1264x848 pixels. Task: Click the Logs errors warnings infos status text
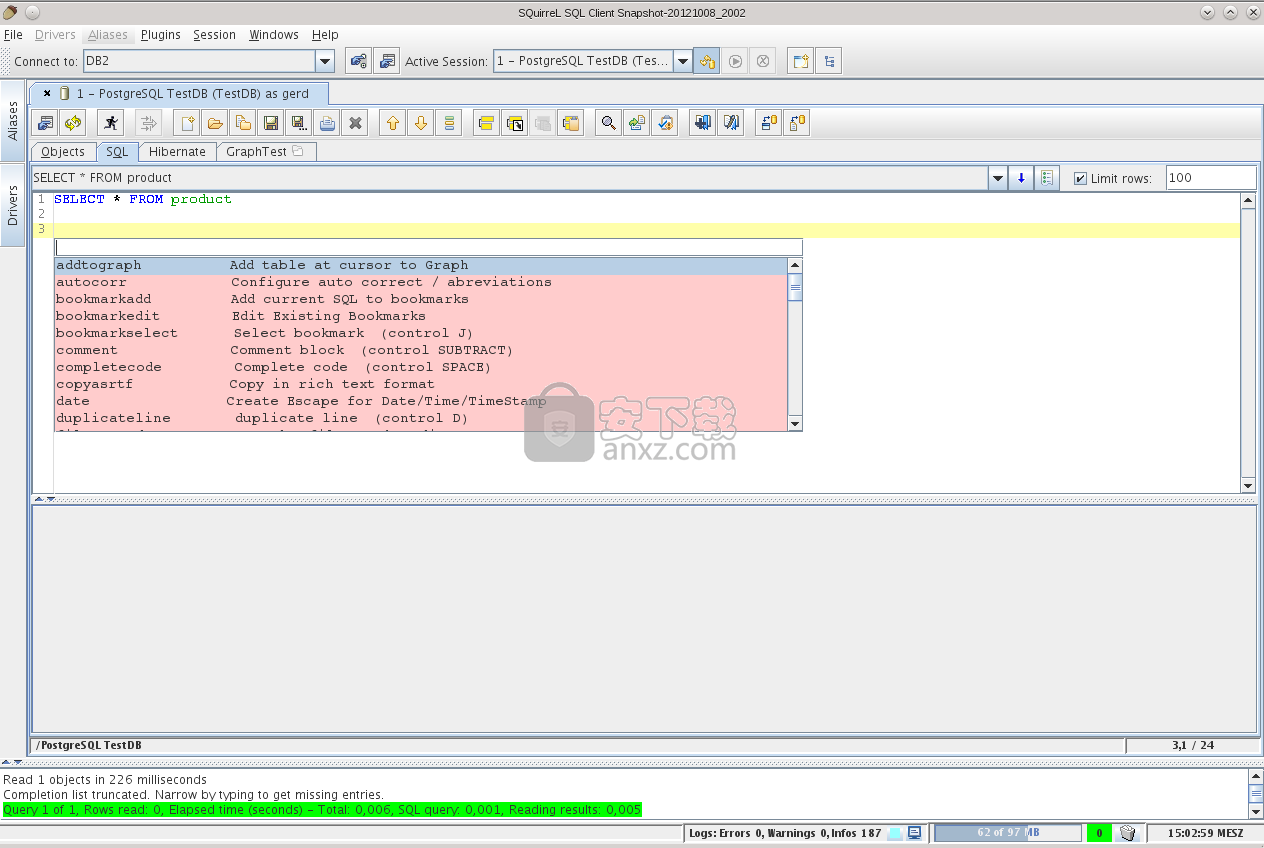tap(785, 833)
